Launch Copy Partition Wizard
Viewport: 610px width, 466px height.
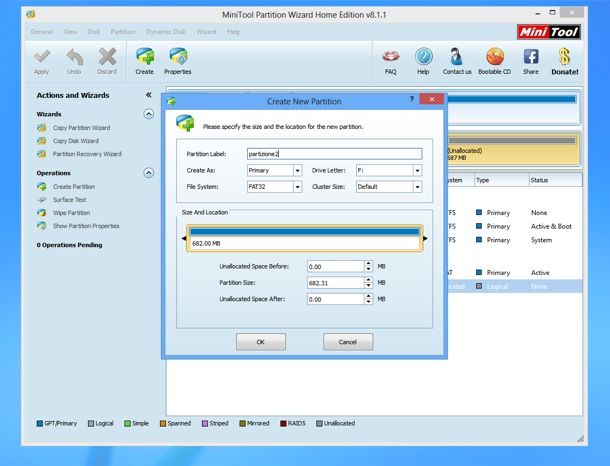pyautogui.click(x=81, y=128)
